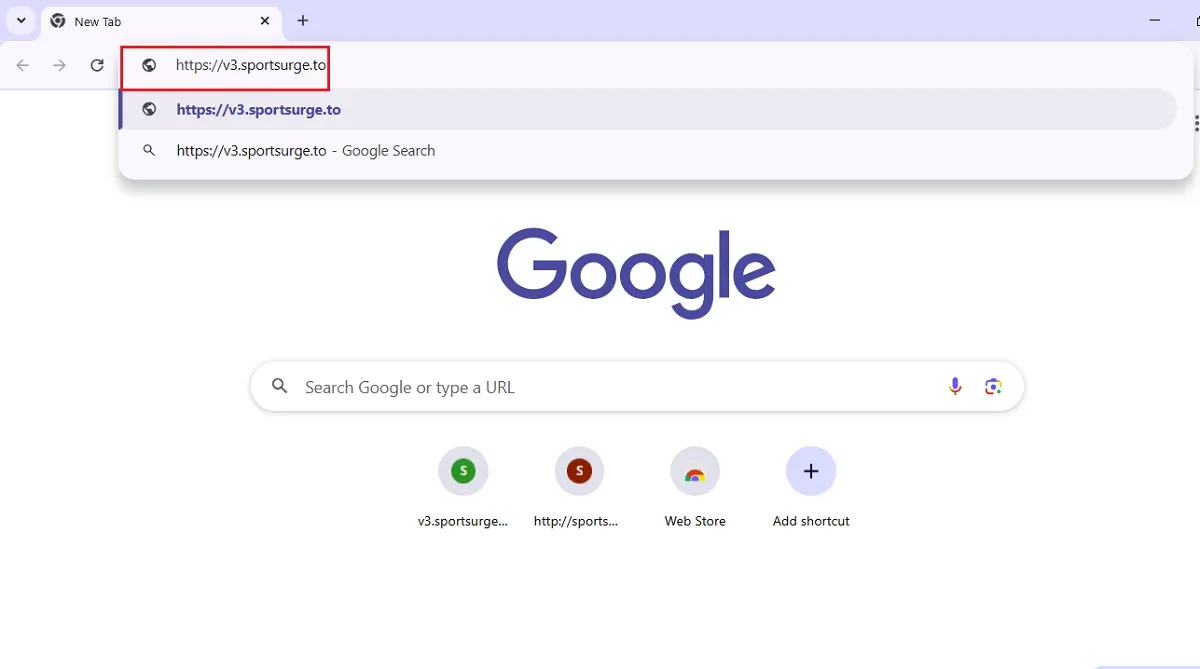Screen dimensions: 1200x669
Task: Click the browser forward arrow
Action: tap(60, 66)
